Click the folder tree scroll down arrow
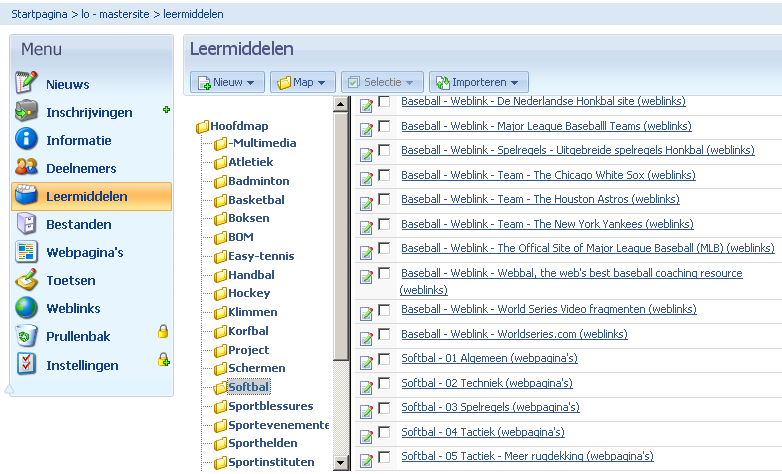 (x=341, y=463)
